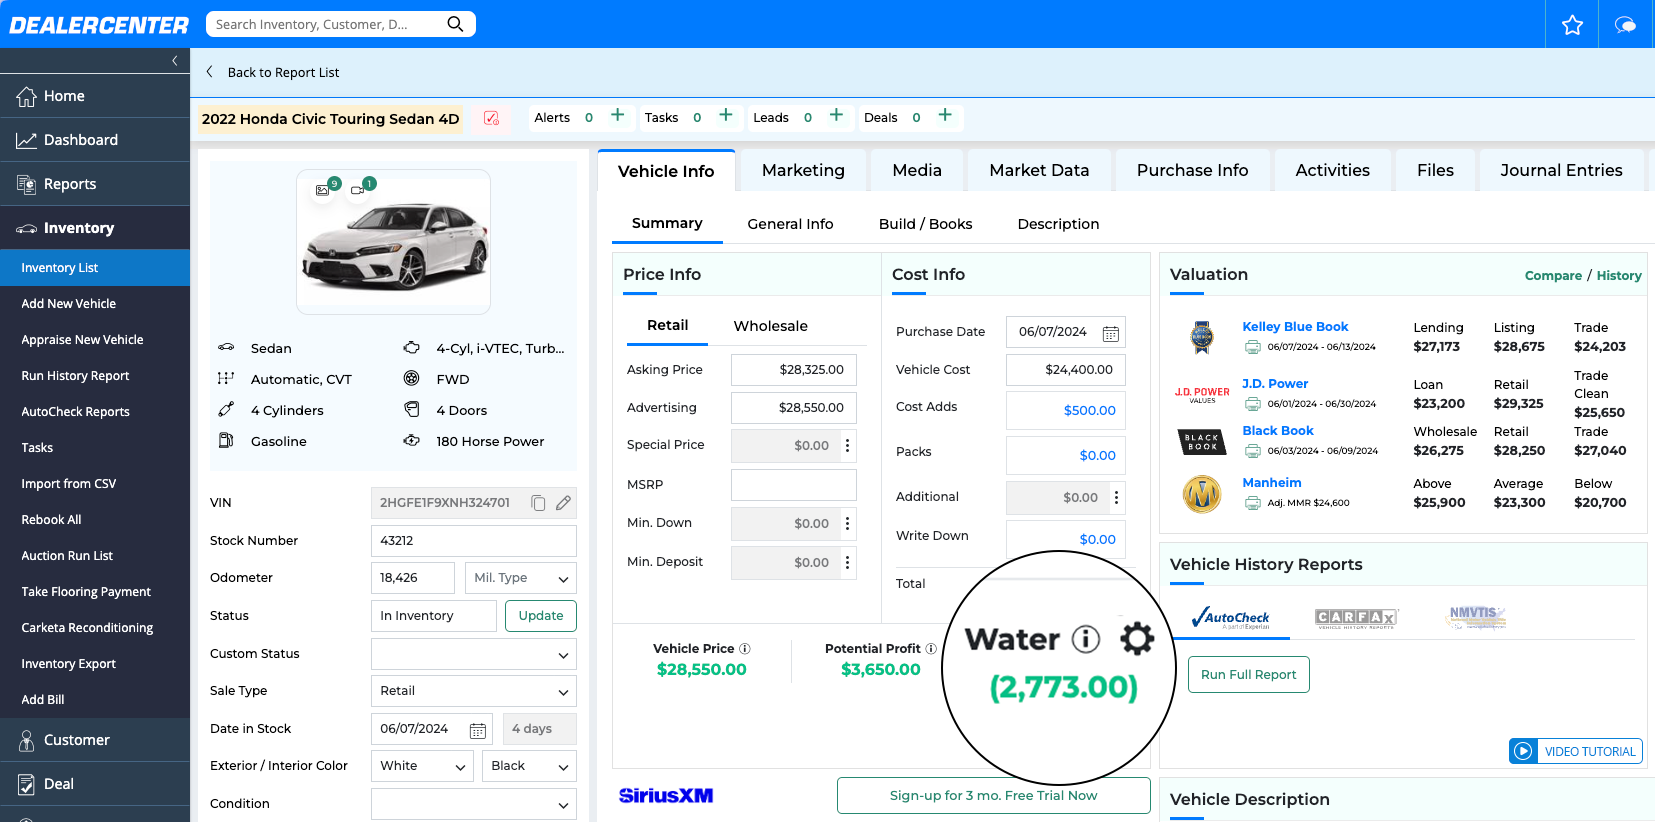Open the Video Tutorial button
The image size is (1655, 822).
(x=1576, y=751)
